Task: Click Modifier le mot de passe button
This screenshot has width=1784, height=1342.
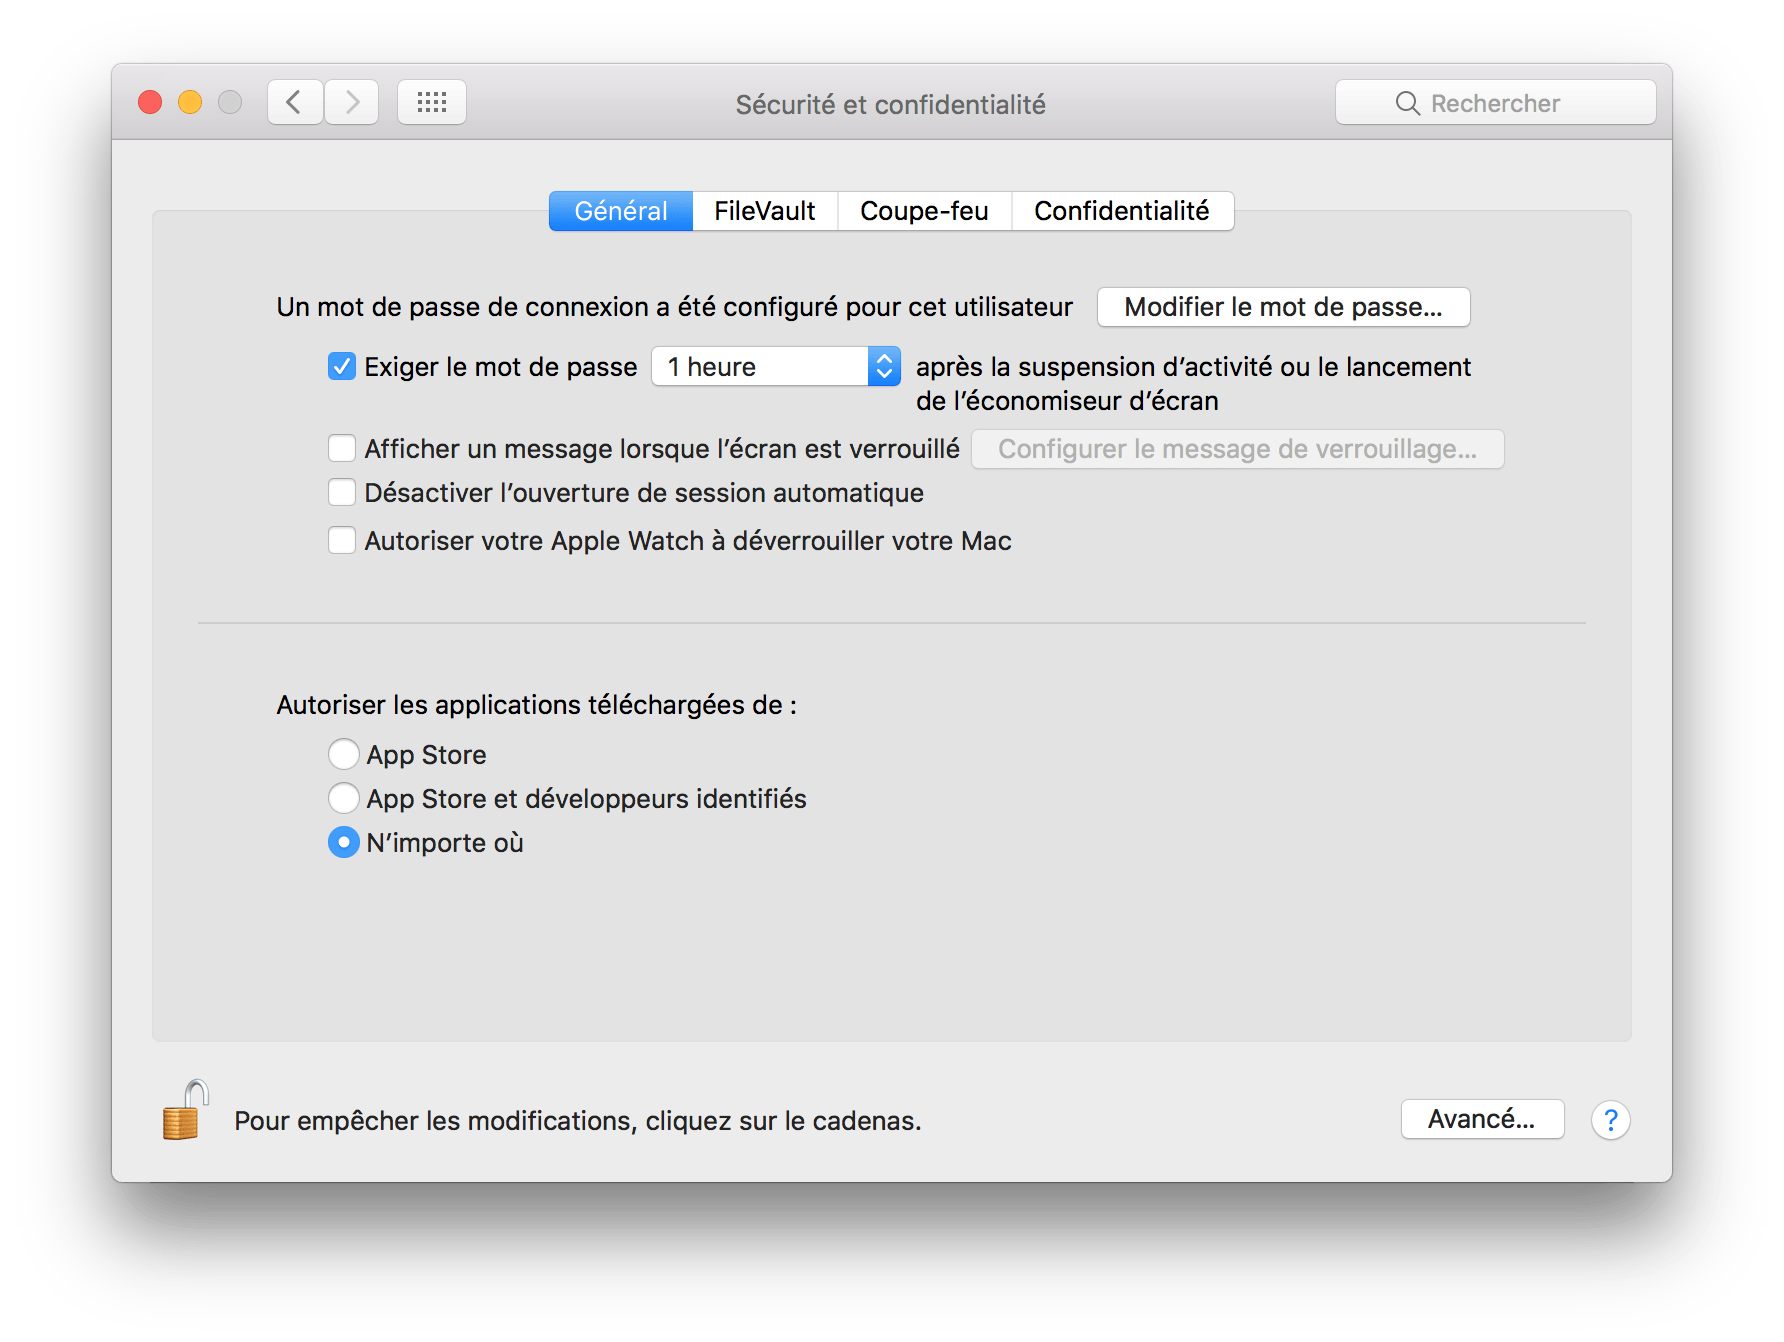Action: (1283, 307)
